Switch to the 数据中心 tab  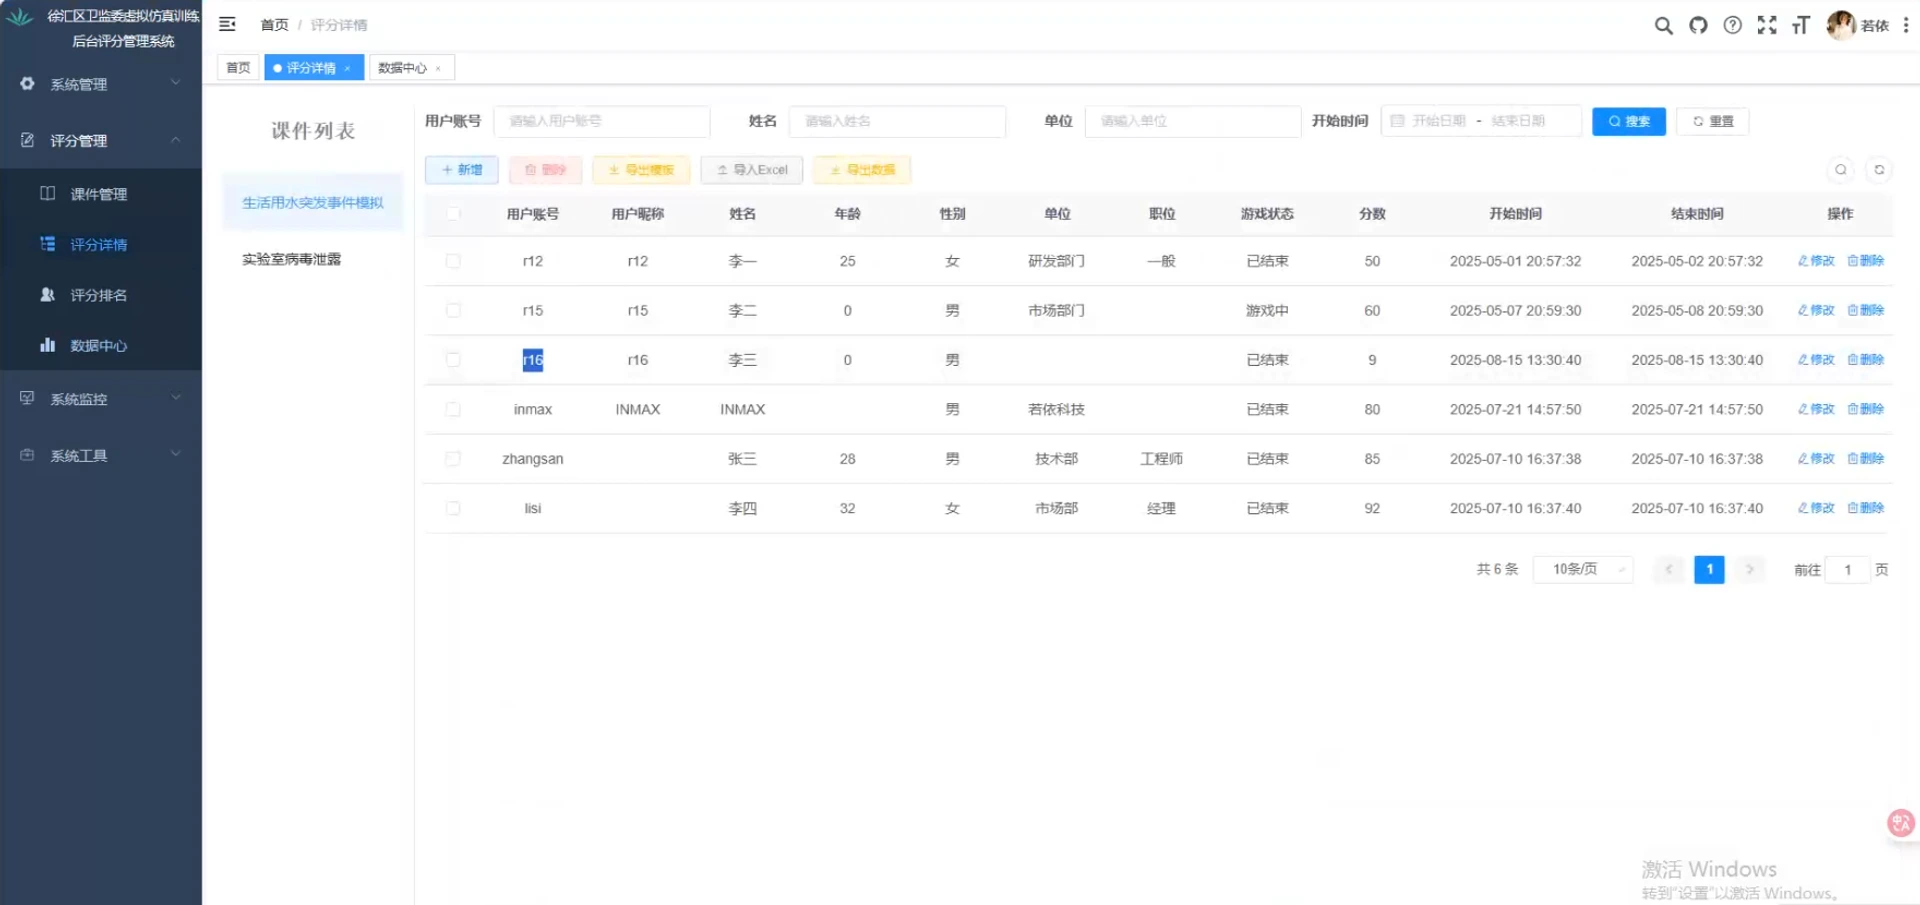coord(402,68)
